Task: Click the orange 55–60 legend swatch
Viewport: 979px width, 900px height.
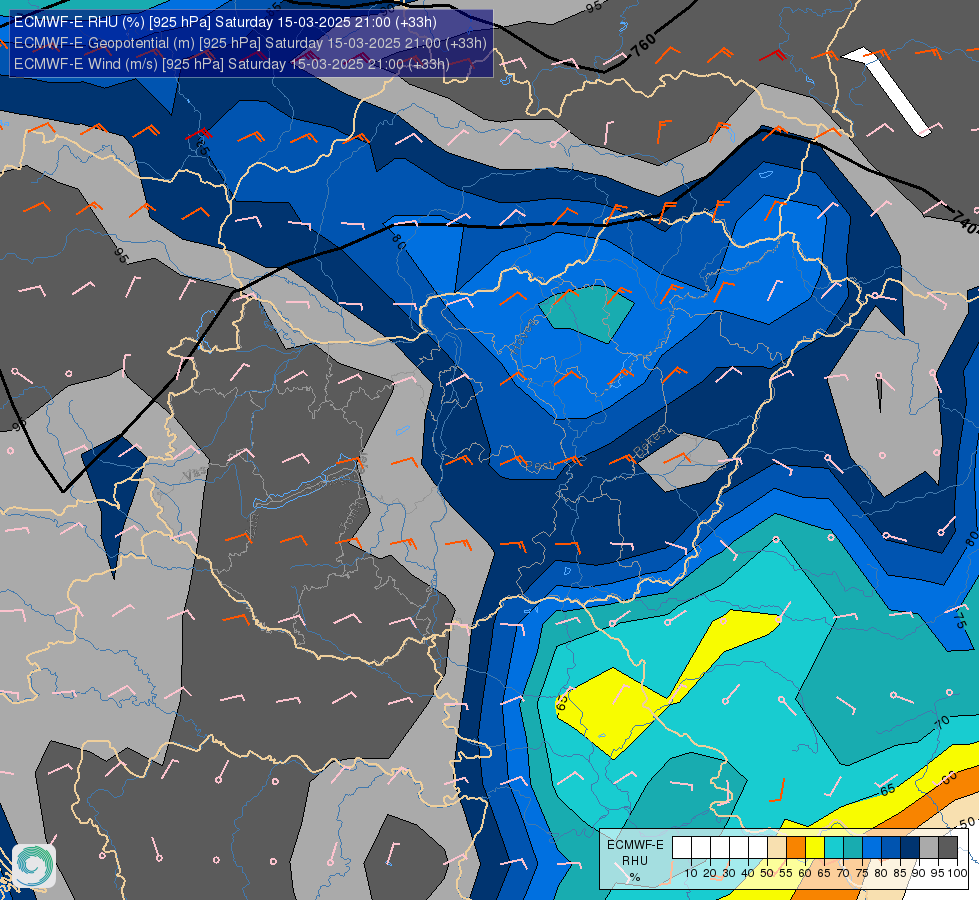Action: point(795,848)
